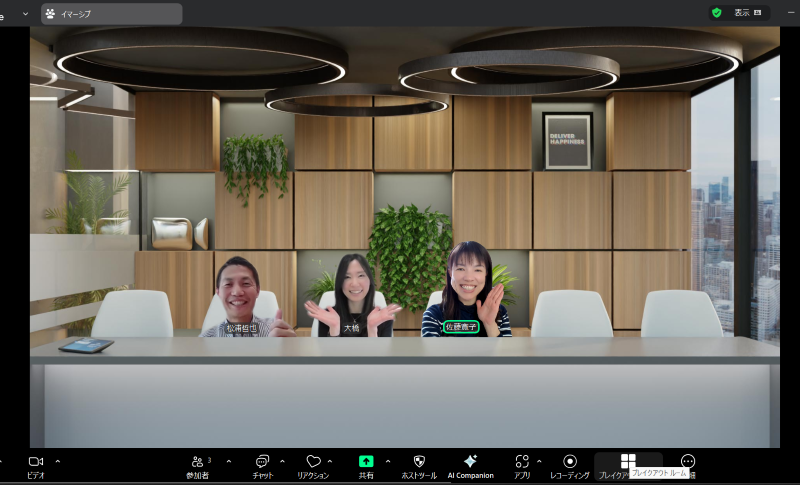The width and height of the screenshot is (800, 485).
Task: Open AI Companion sparkle icon
Action: (470, 461)
